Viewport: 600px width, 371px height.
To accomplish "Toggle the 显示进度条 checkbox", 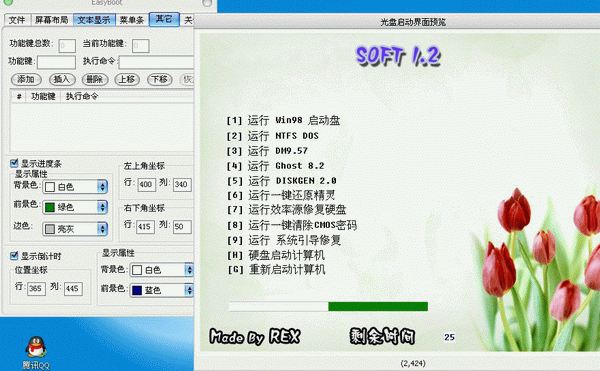I will click(x=14, y=163).
